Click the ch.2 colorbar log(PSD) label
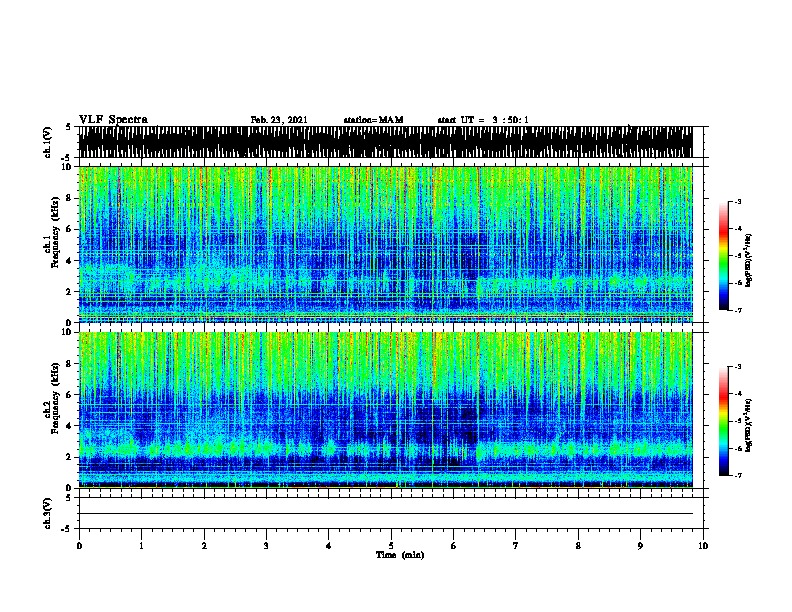 749,425
